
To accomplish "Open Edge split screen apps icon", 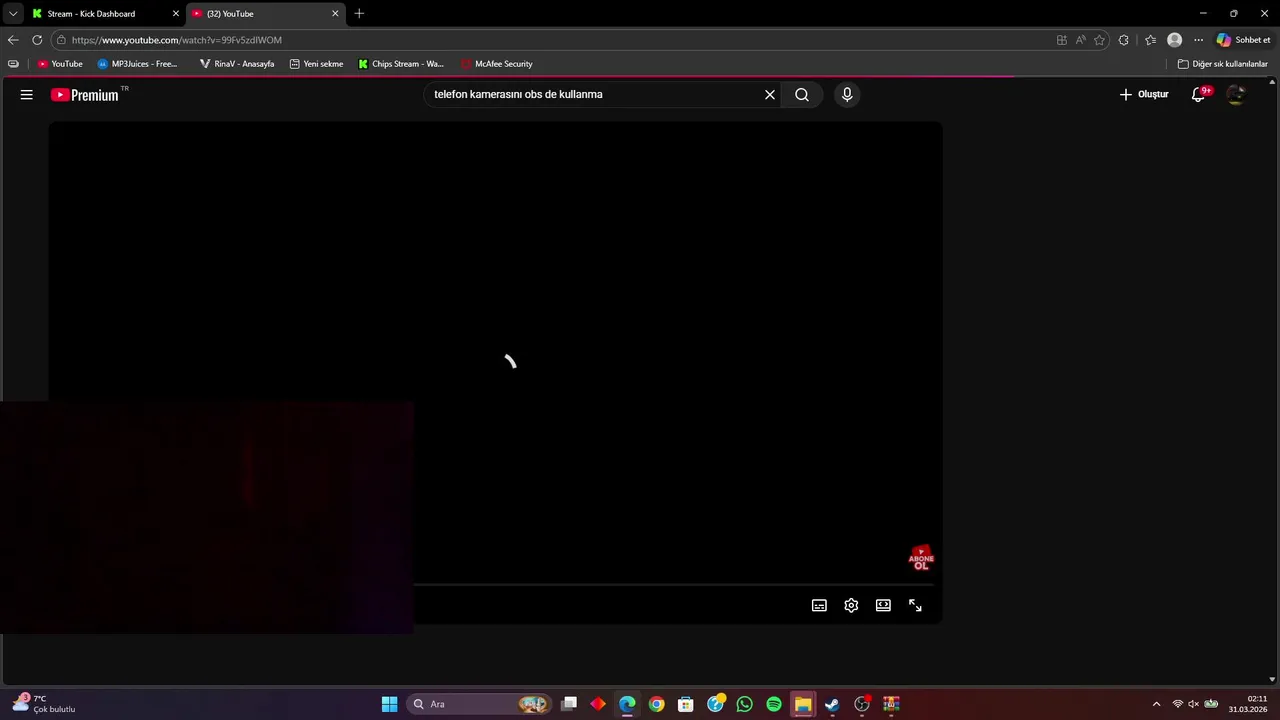I will click(1062, 40).
